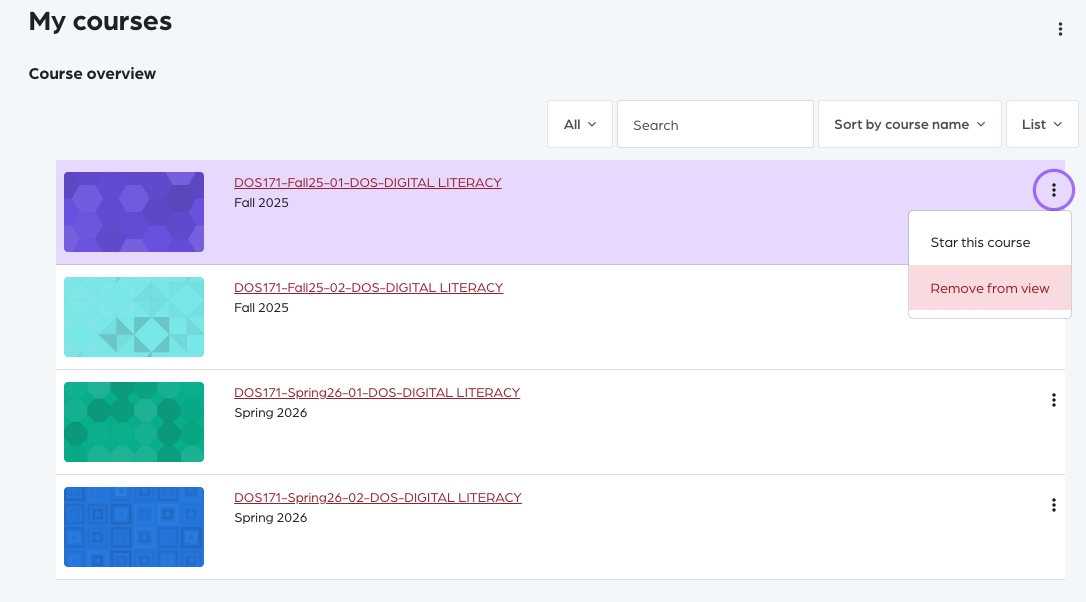Click Fall 2025 label under Fall25-01 course
1086x602 pixels.
[x=261, y=203]
